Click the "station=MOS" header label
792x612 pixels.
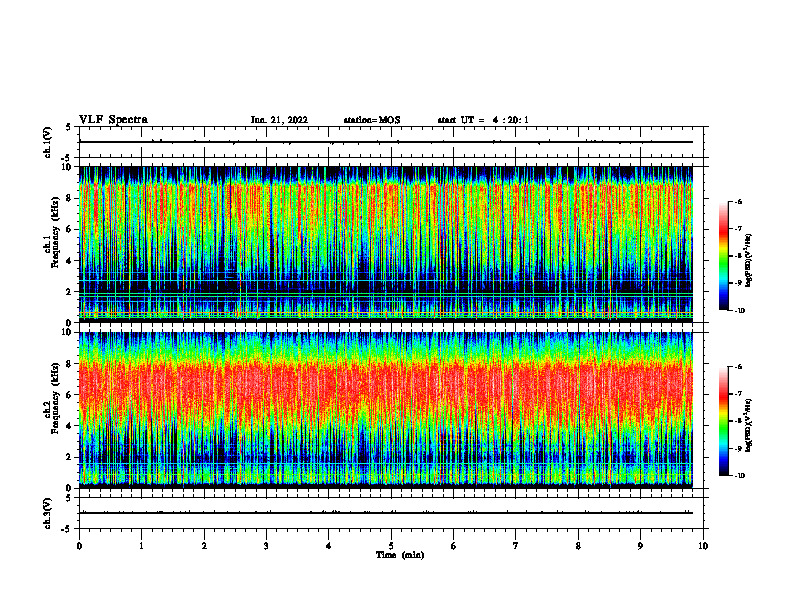pos(372,120)
